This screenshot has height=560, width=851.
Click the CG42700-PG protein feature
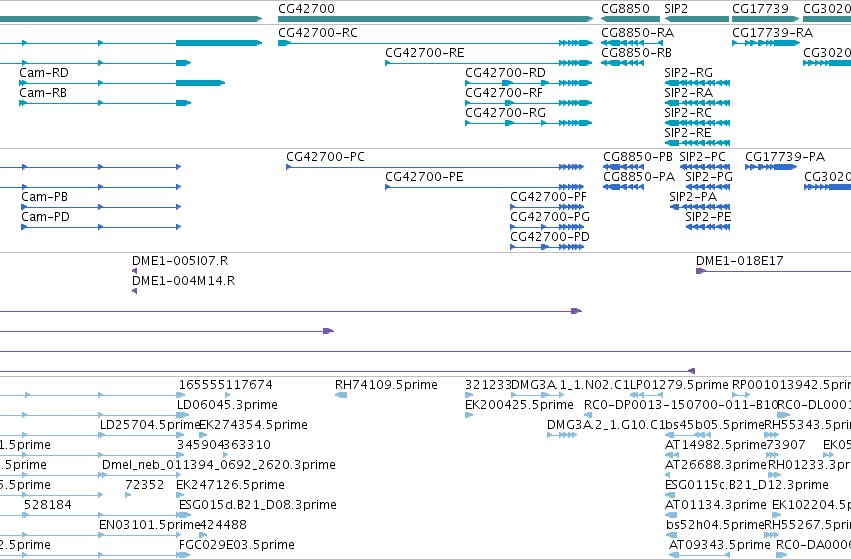click(547, 227)
